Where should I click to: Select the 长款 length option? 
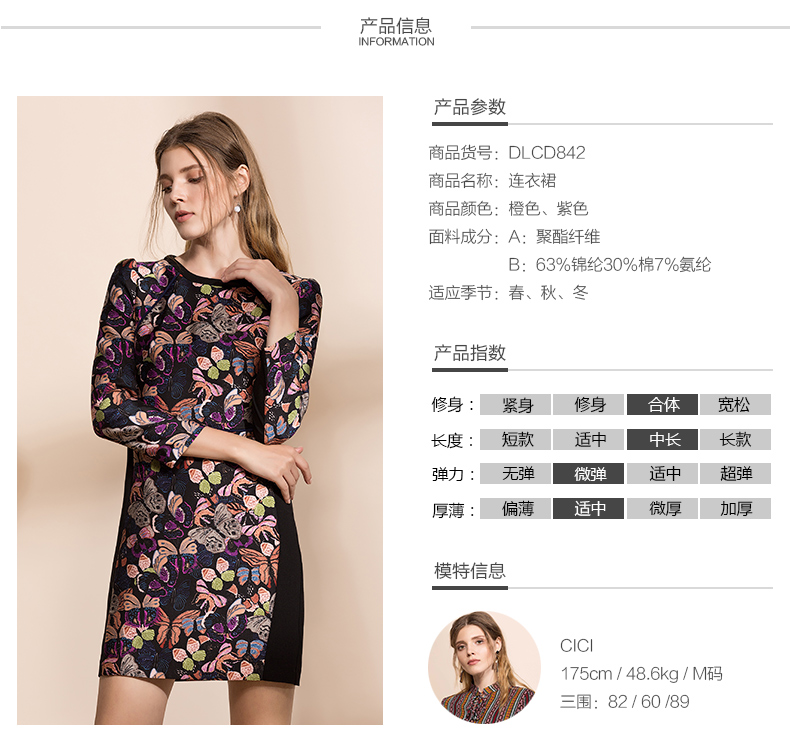(x=735, y=439)
